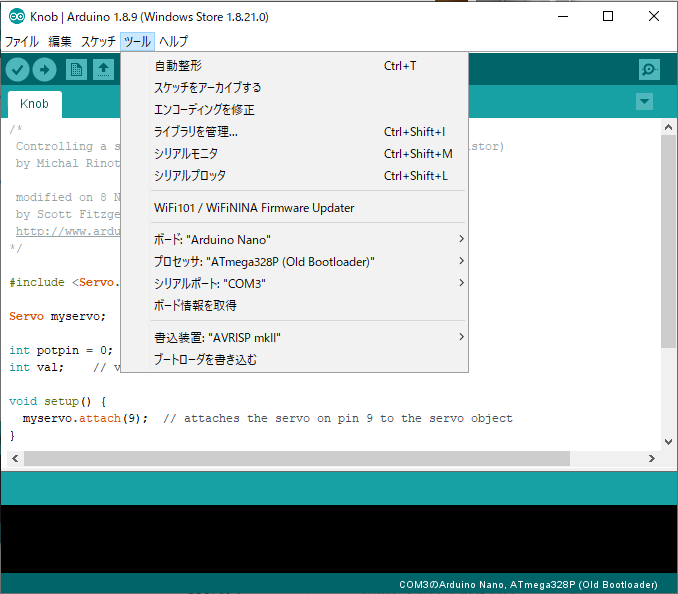Open the tab options dropdown arrow
This screenshot has height=594, width=678.
coord(644,102)
